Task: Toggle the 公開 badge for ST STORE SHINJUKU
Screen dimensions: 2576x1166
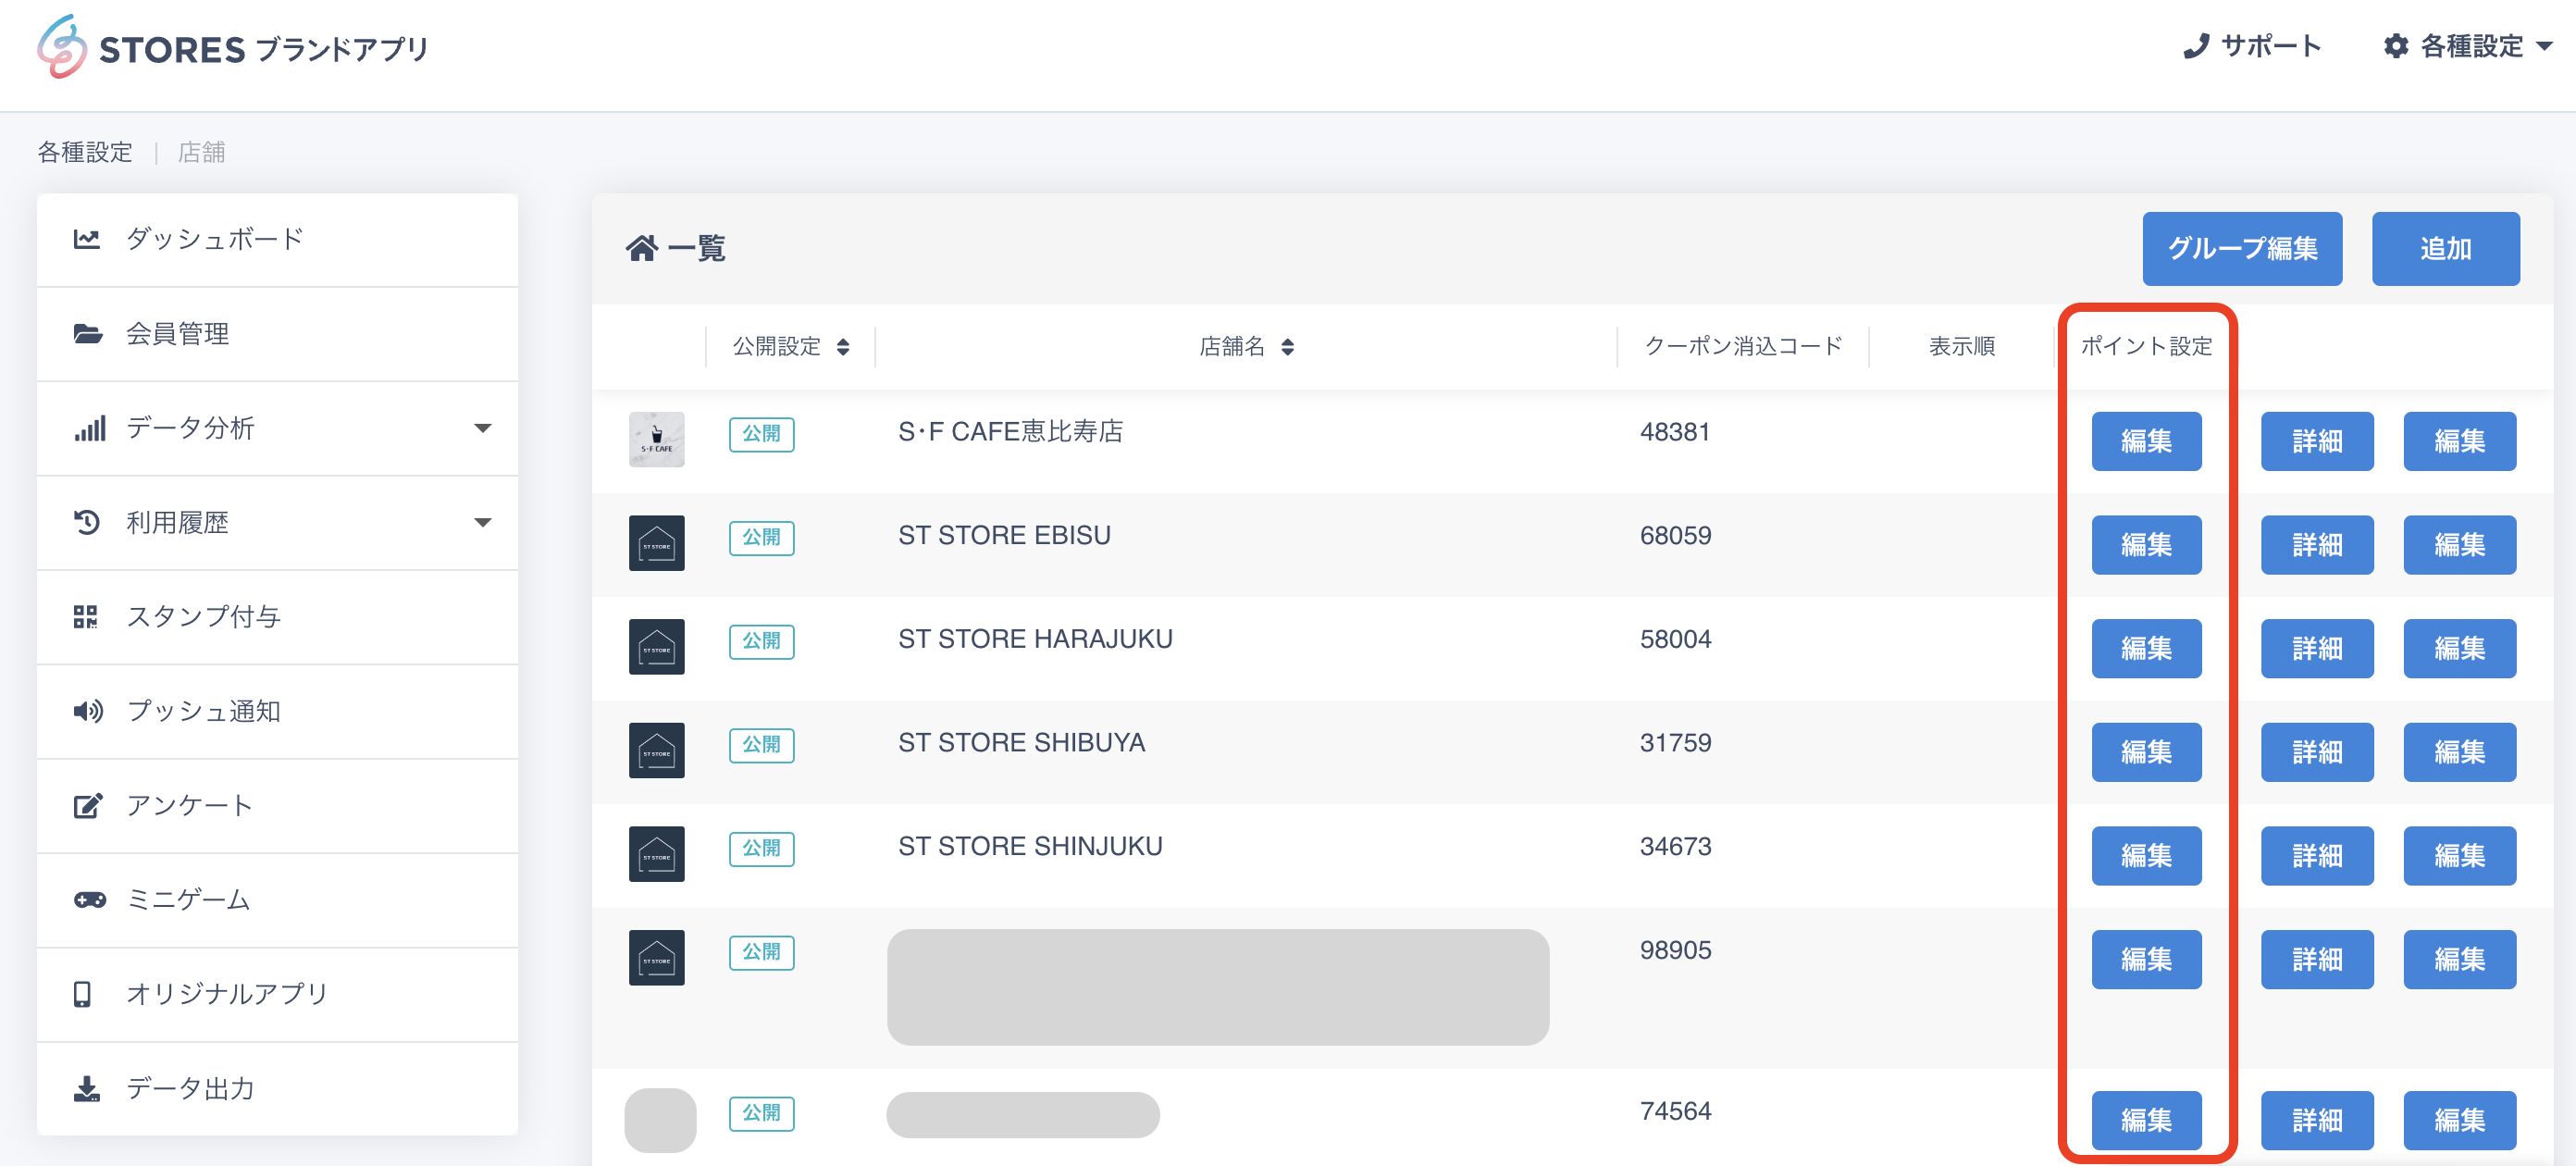Action: [761, 849]
